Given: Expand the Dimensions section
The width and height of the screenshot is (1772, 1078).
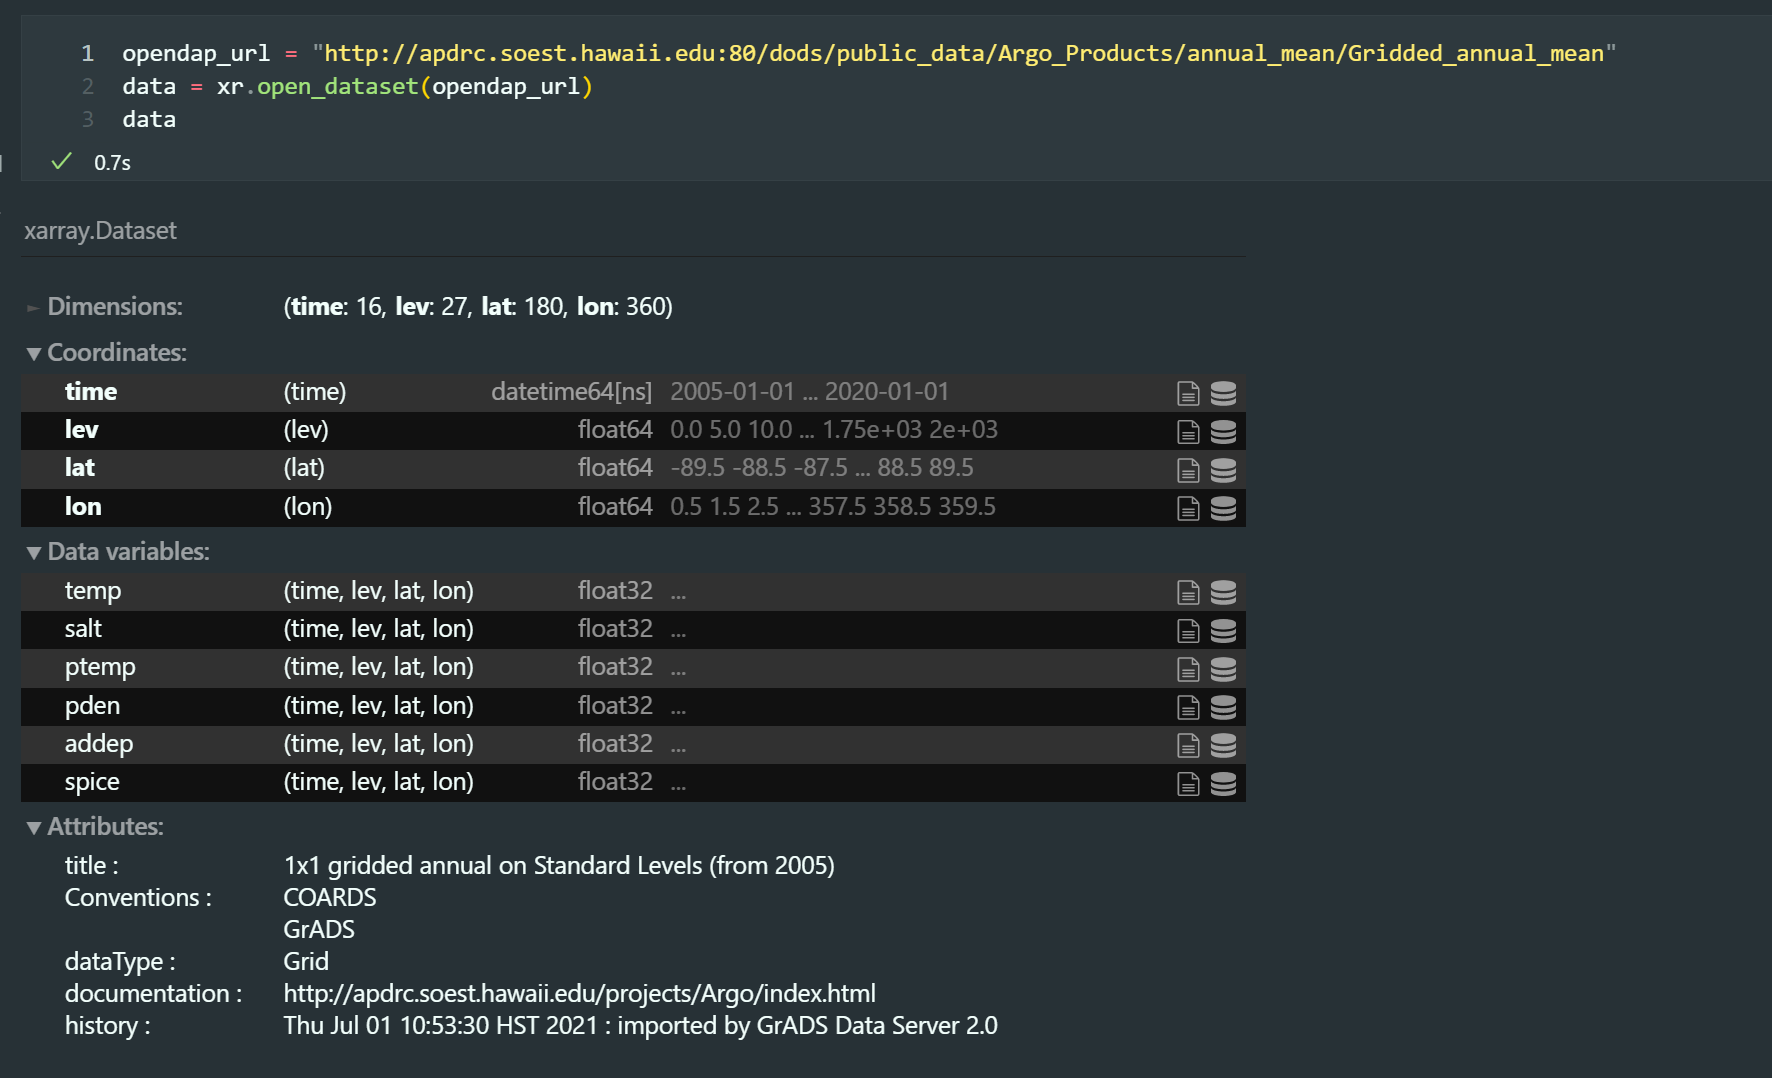Looking at the screenshot, I should point(105,306).
